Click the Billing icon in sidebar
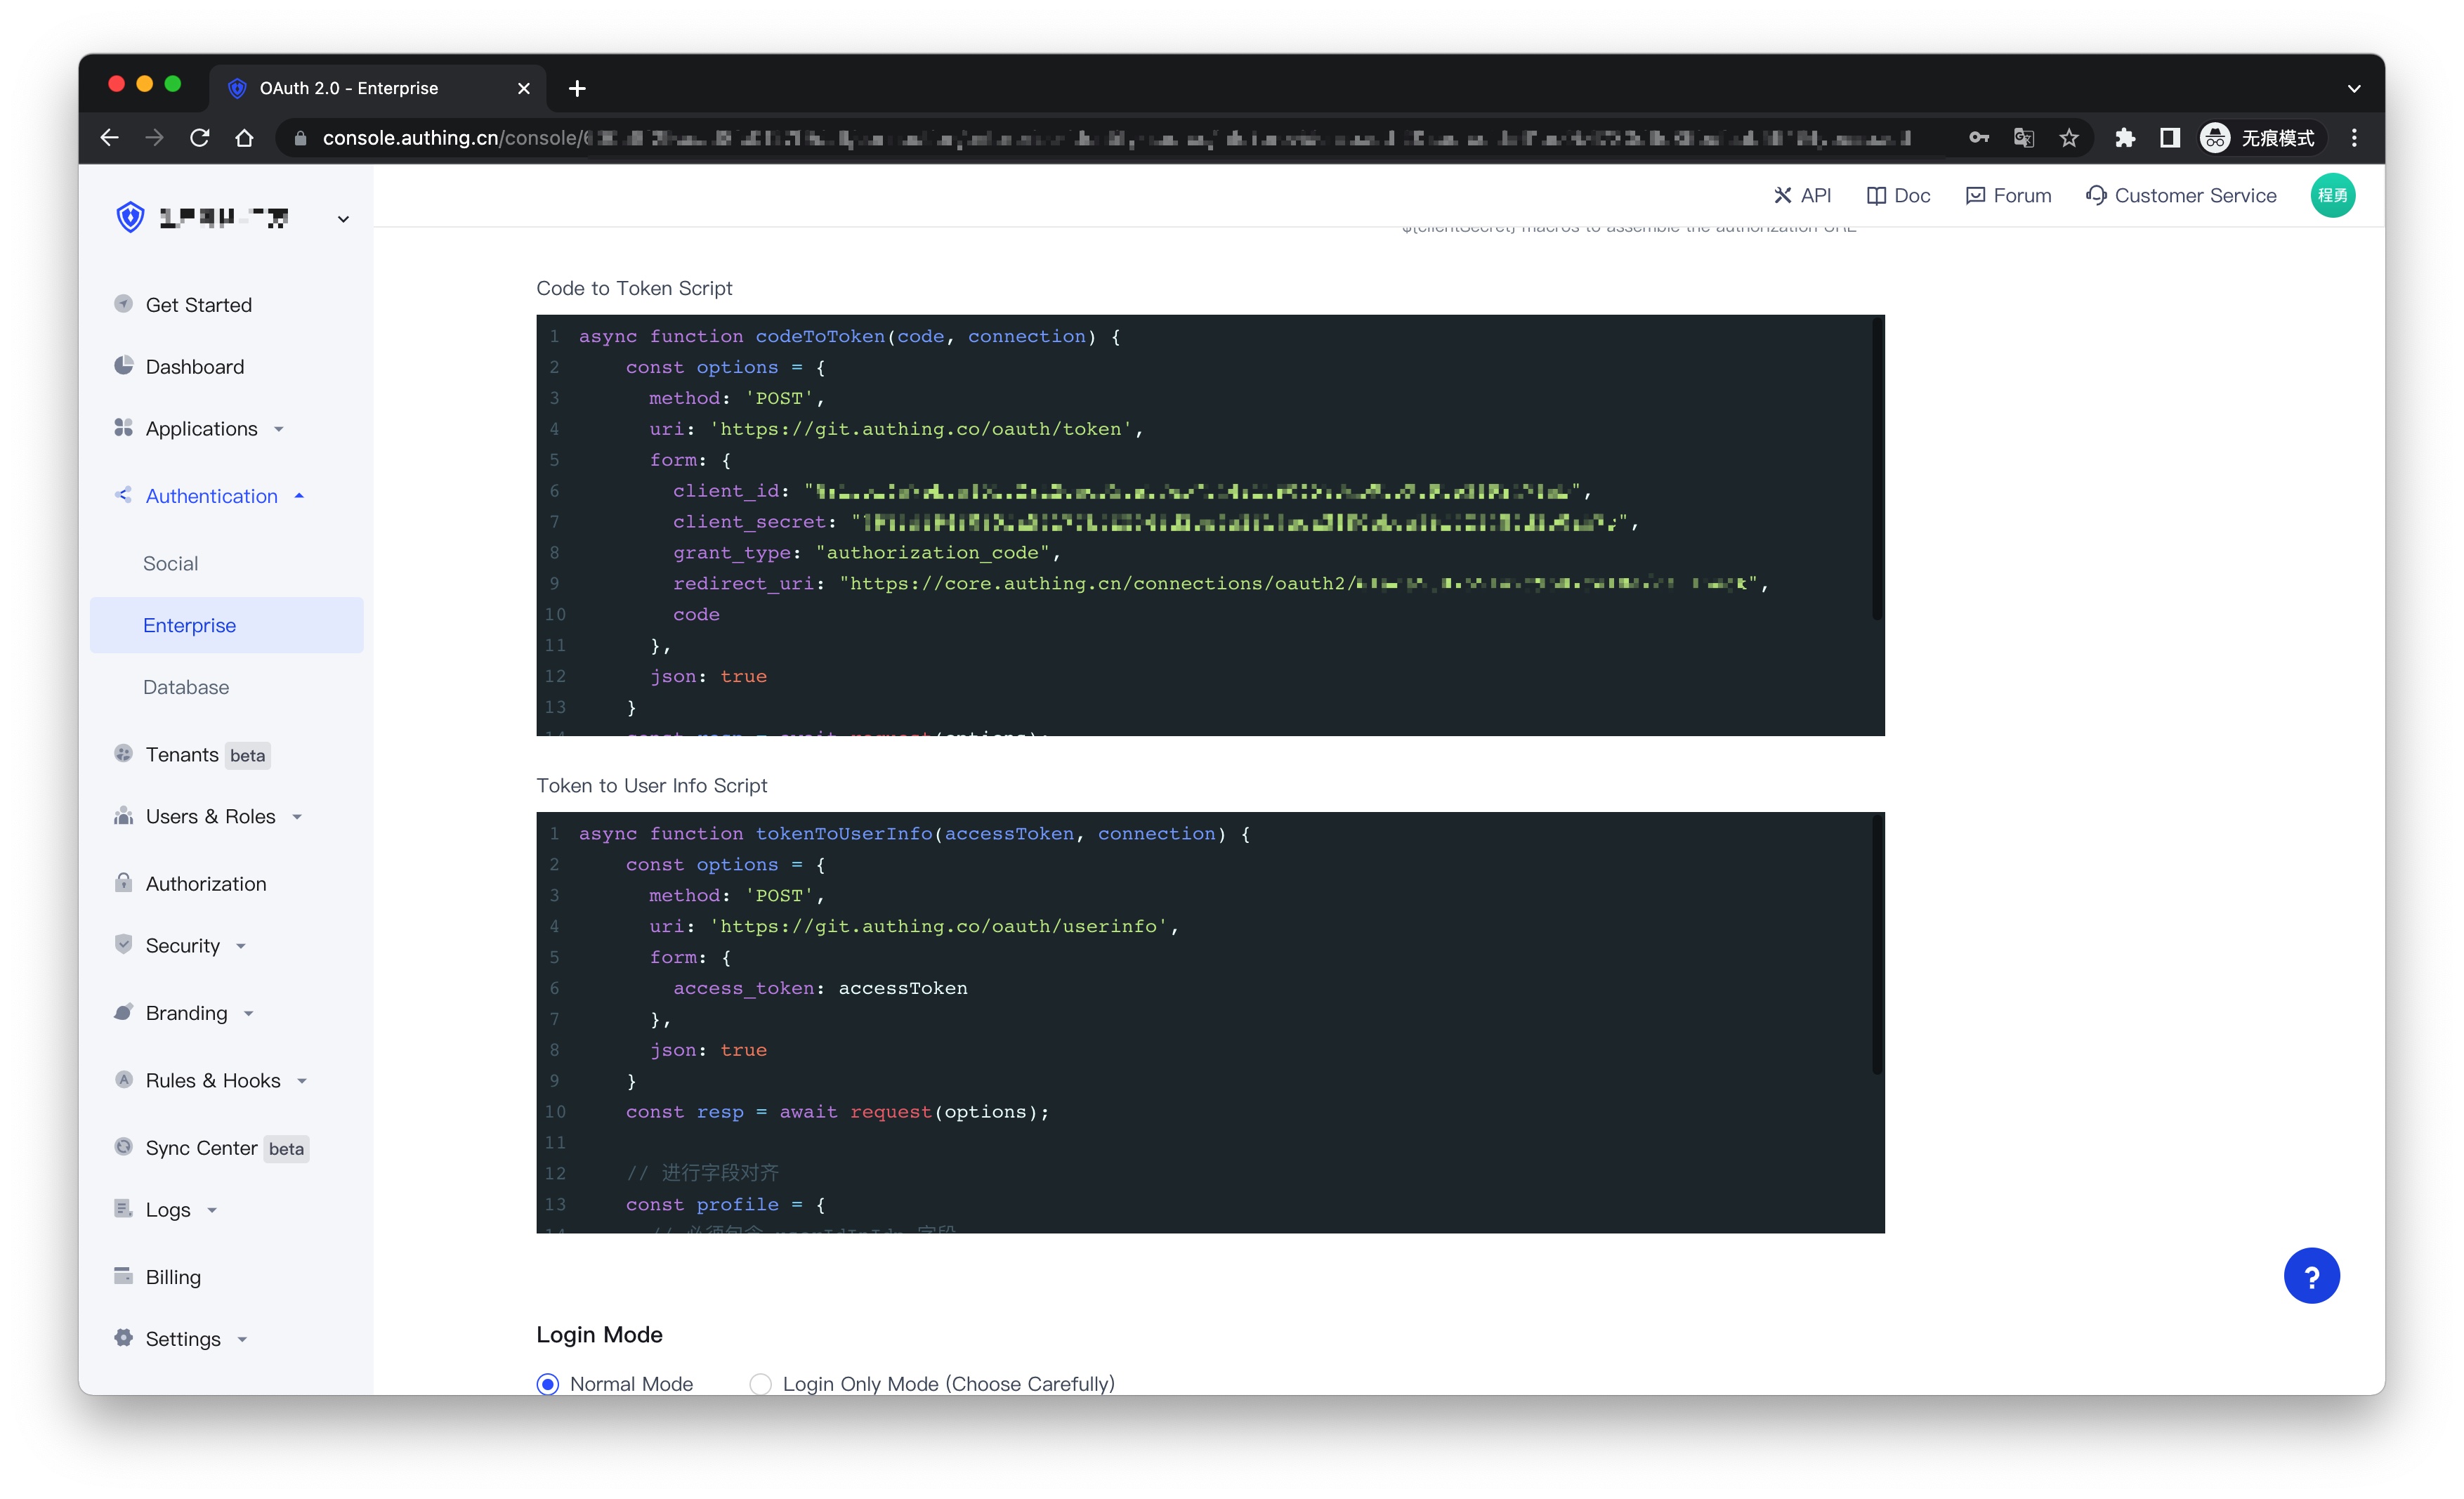This screenshot has width=2464, height=1499. coord(123,1276)
